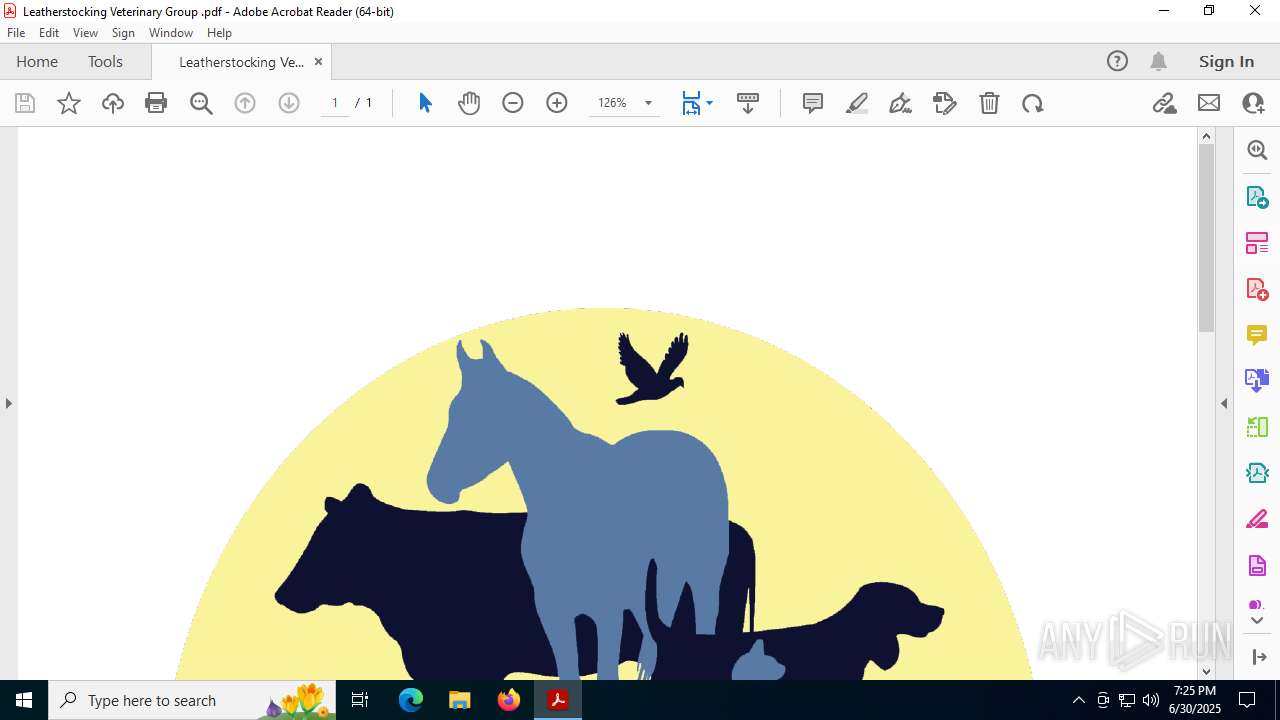Open the Help question mark icon
Screen dimensions: 1280x720
click(1117, 61)
